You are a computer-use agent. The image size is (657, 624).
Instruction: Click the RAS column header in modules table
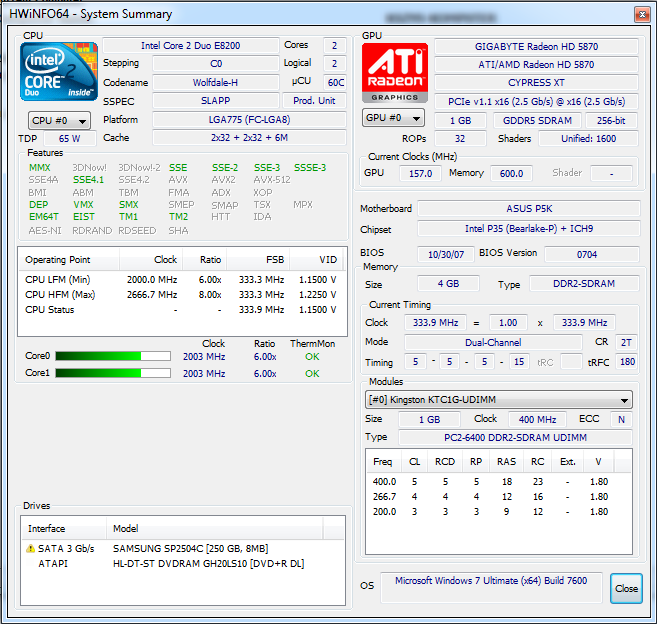click(x=507, y=462)
